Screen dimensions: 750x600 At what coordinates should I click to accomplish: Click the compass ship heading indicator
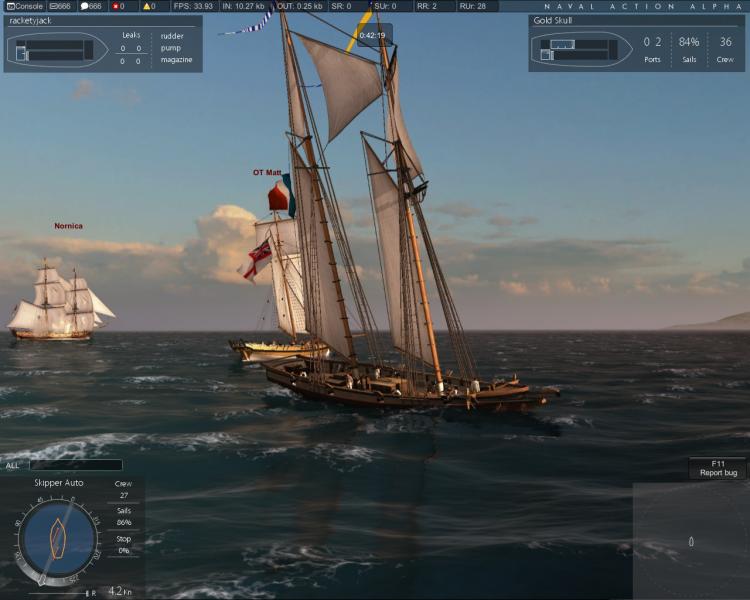click(x=58, y=539)
